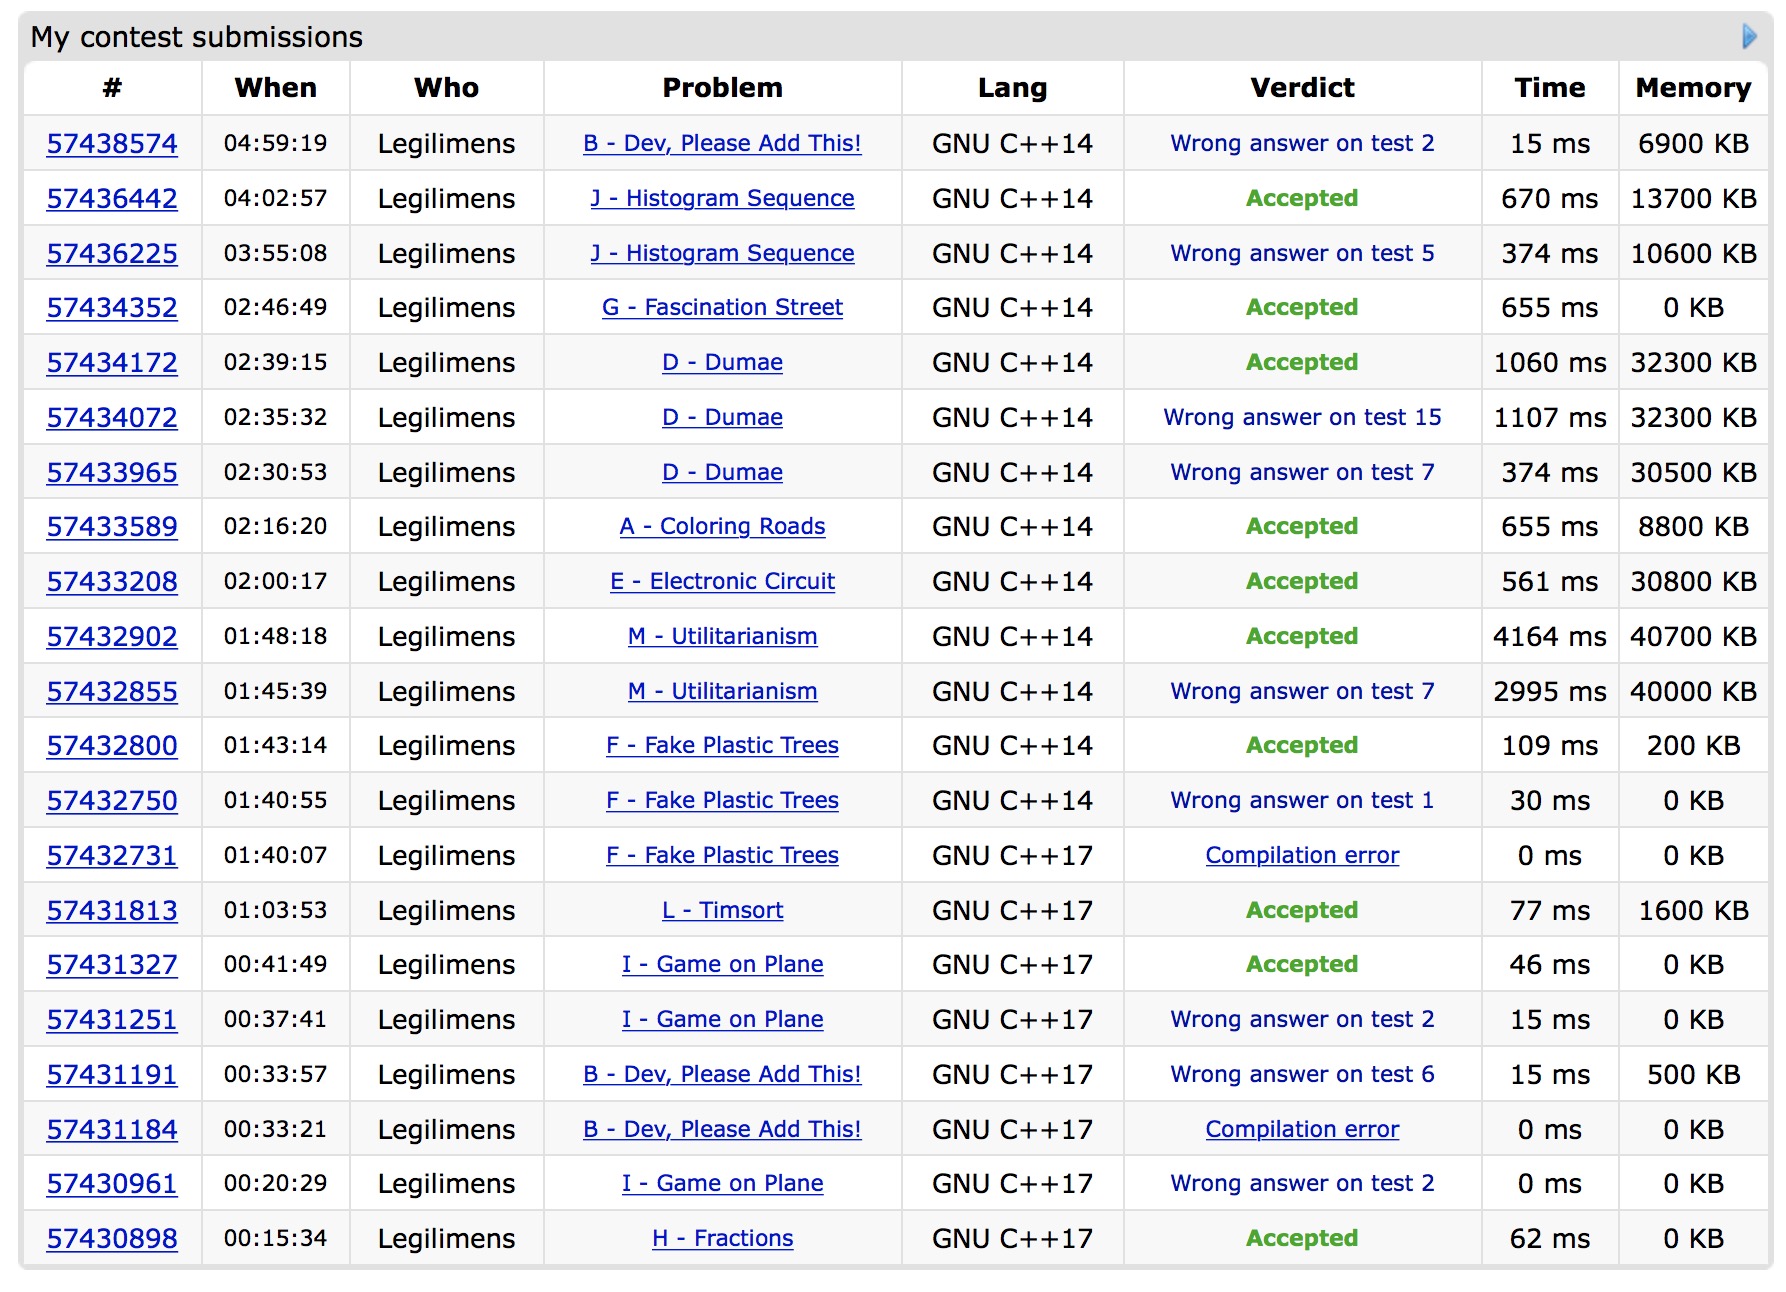1786x1292 pixels.
Task: Open J - Histogram Sequence in Accepted row
Action: (x=722, y=199)
